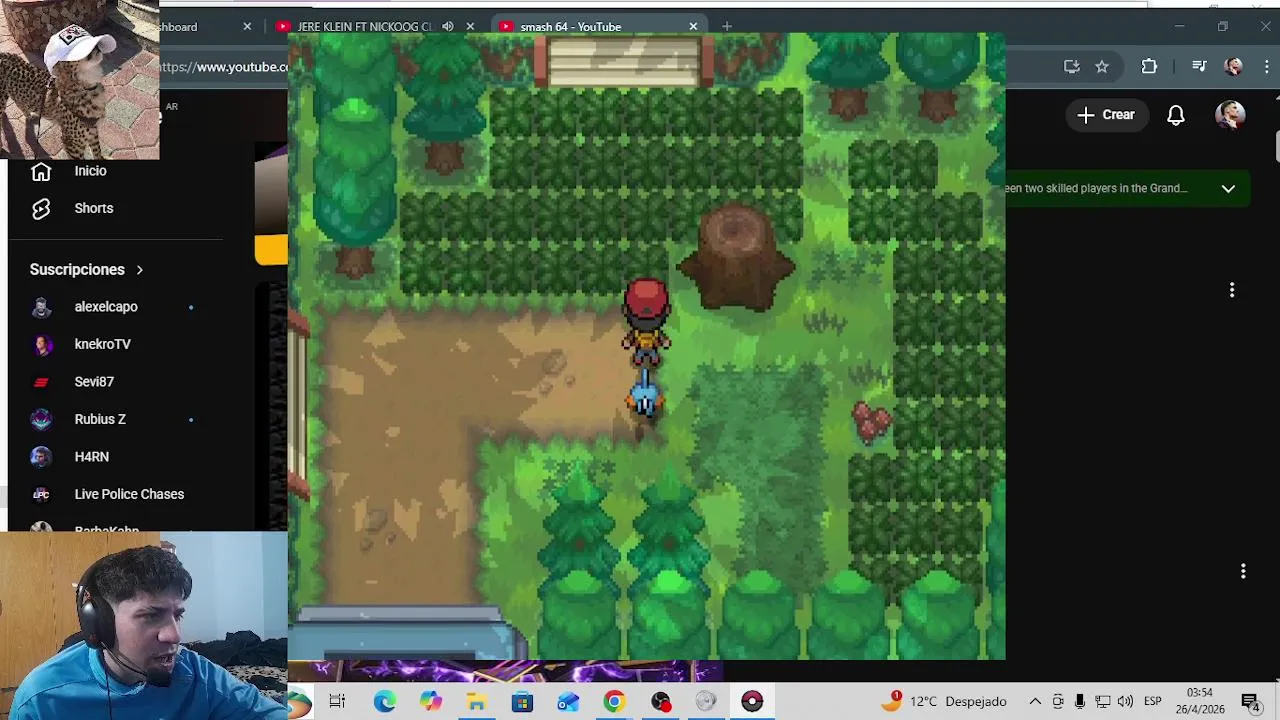Click alexelcapo channel avatar
1280x720 pixels.
click(x=41, y=307)
